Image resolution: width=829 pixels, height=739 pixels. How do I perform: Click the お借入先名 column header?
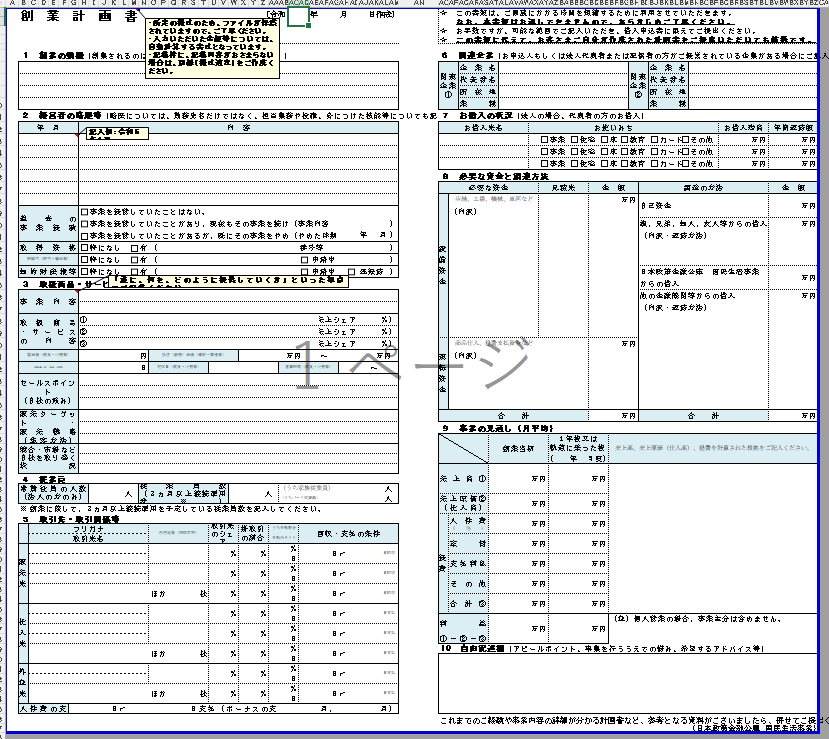click(x=484, y=127)
